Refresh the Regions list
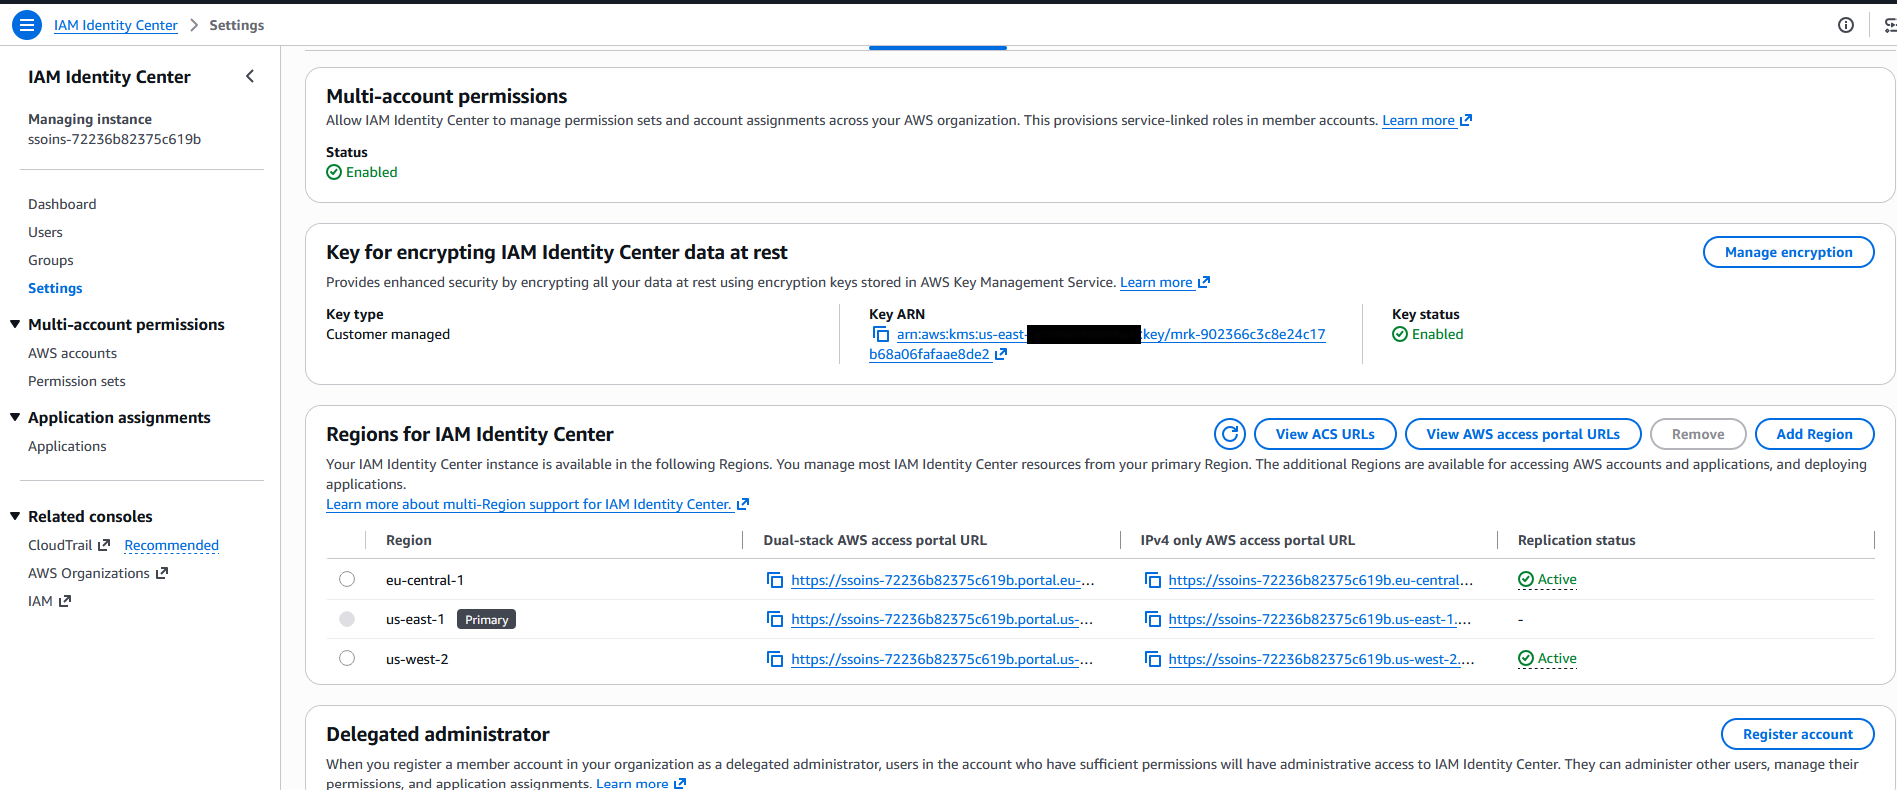This screenshot has width=1897, height=790. (x=1230, y=434)
